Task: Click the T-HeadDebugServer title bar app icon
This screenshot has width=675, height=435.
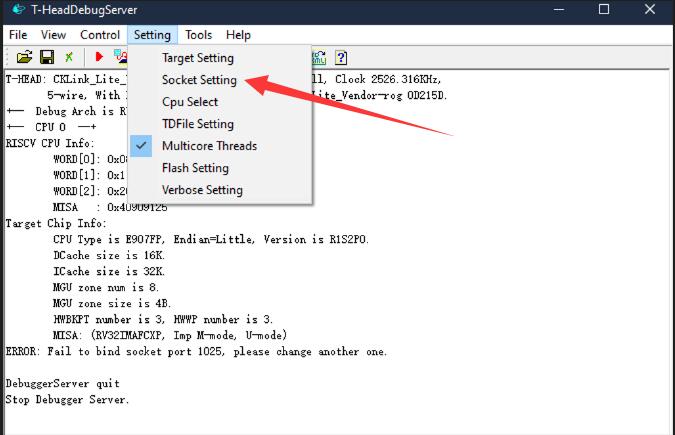Action: point(18,9)
